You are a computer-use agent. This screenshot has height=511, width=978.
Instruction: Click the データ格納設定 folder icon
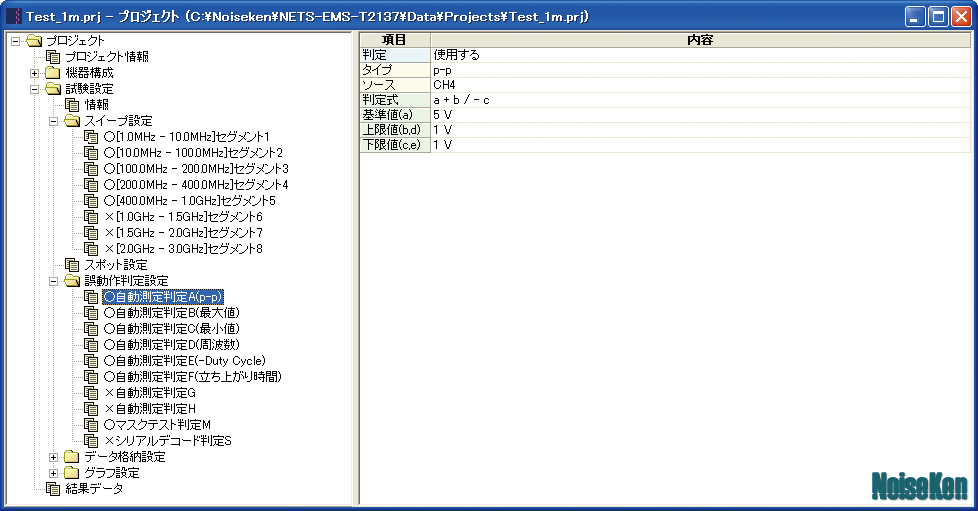click(x=72, y=457)
